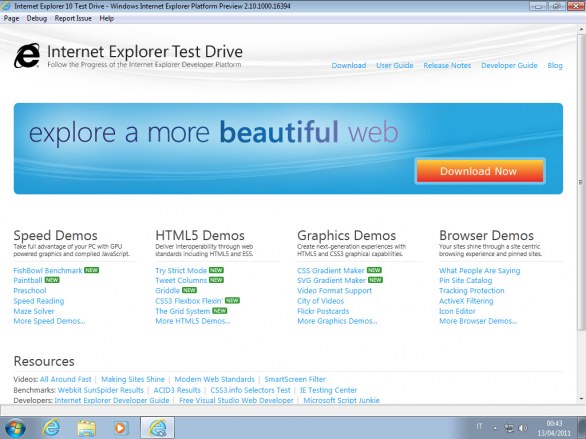Open the Debug menu
Screen dimensions: 586x439
point(37,18)
